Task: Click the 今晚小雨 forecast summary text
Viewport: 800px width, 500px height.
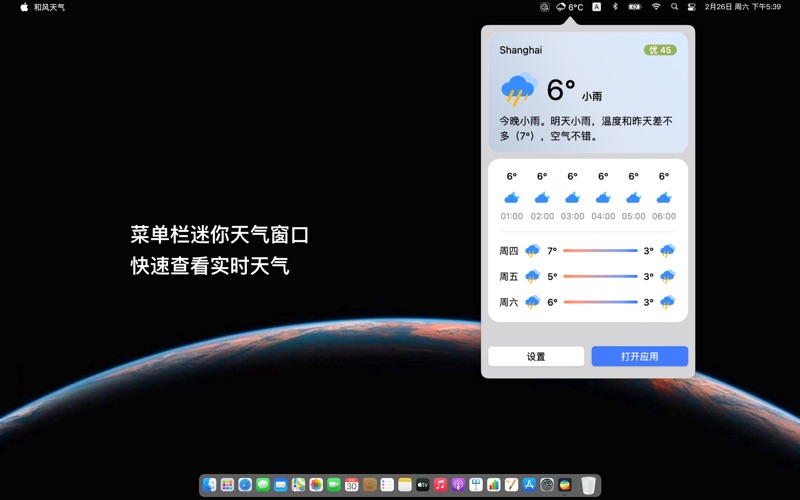Action: [585, 129]
